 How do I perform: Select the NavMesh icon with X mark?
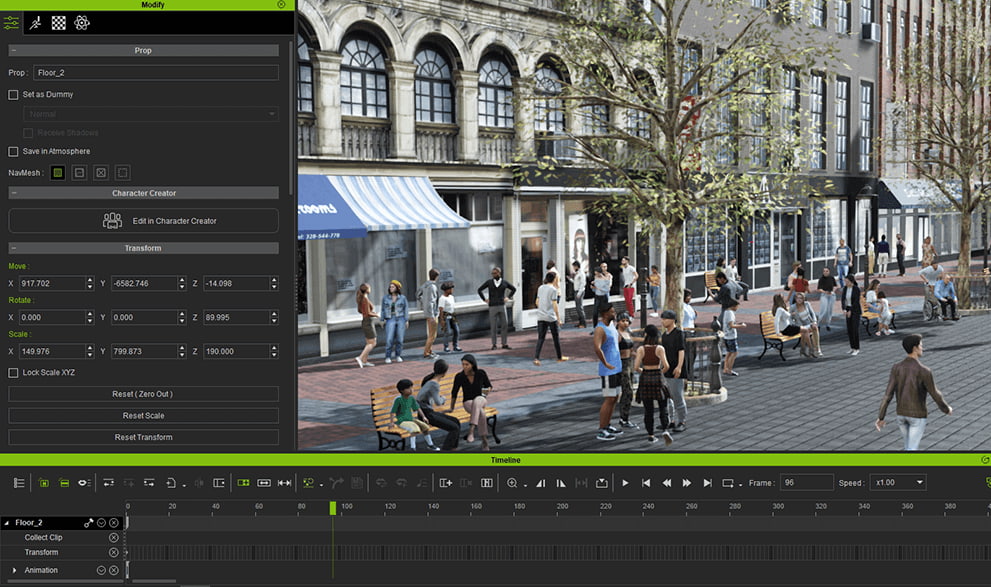coord(101,173)
